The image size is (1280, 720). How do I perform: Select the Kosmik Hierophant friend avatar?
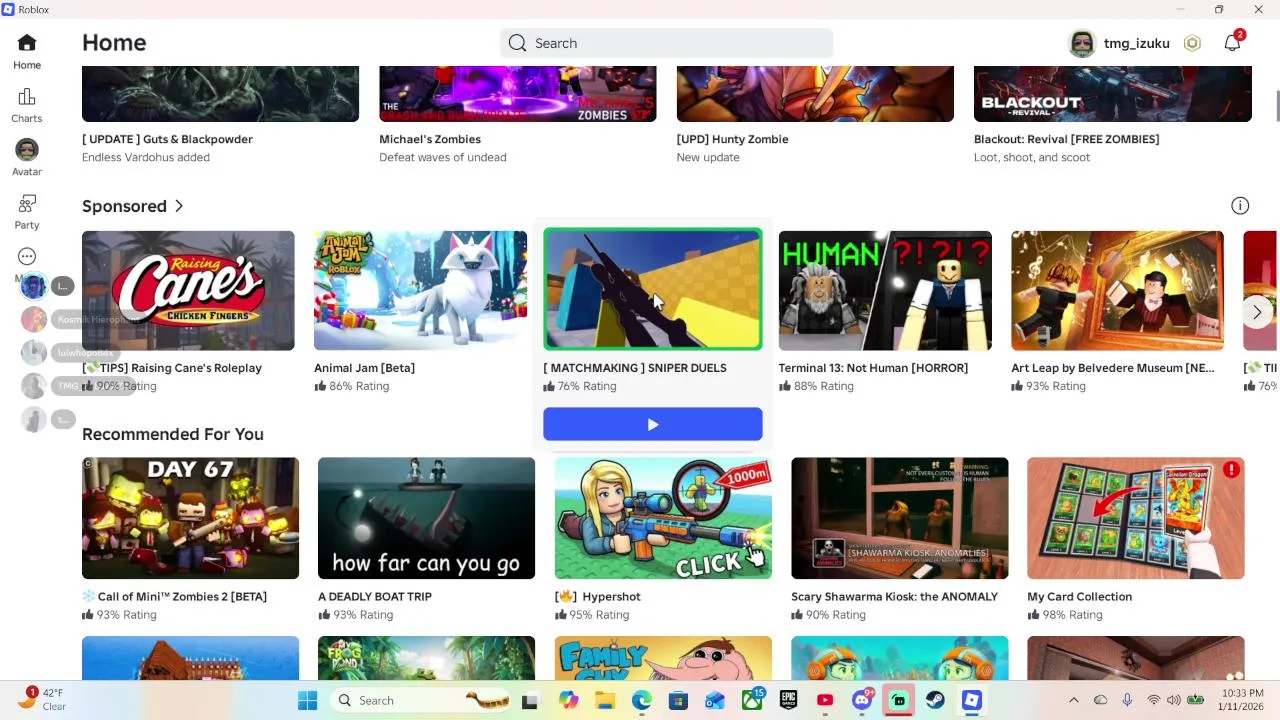[34, 319]
